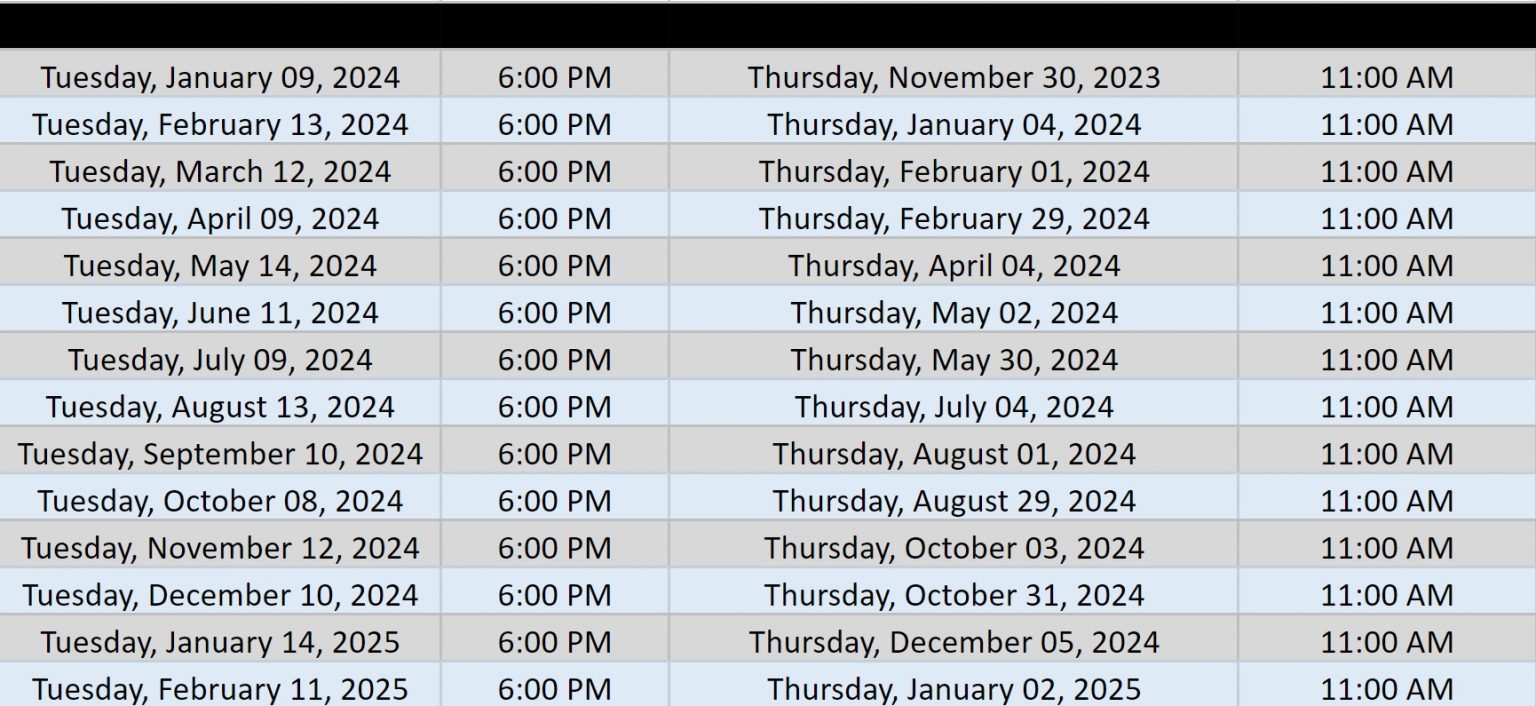Click the Thursday, May 02, 2024 cell
Viewport: 1536px width, 706px height.
coord(953,313)
